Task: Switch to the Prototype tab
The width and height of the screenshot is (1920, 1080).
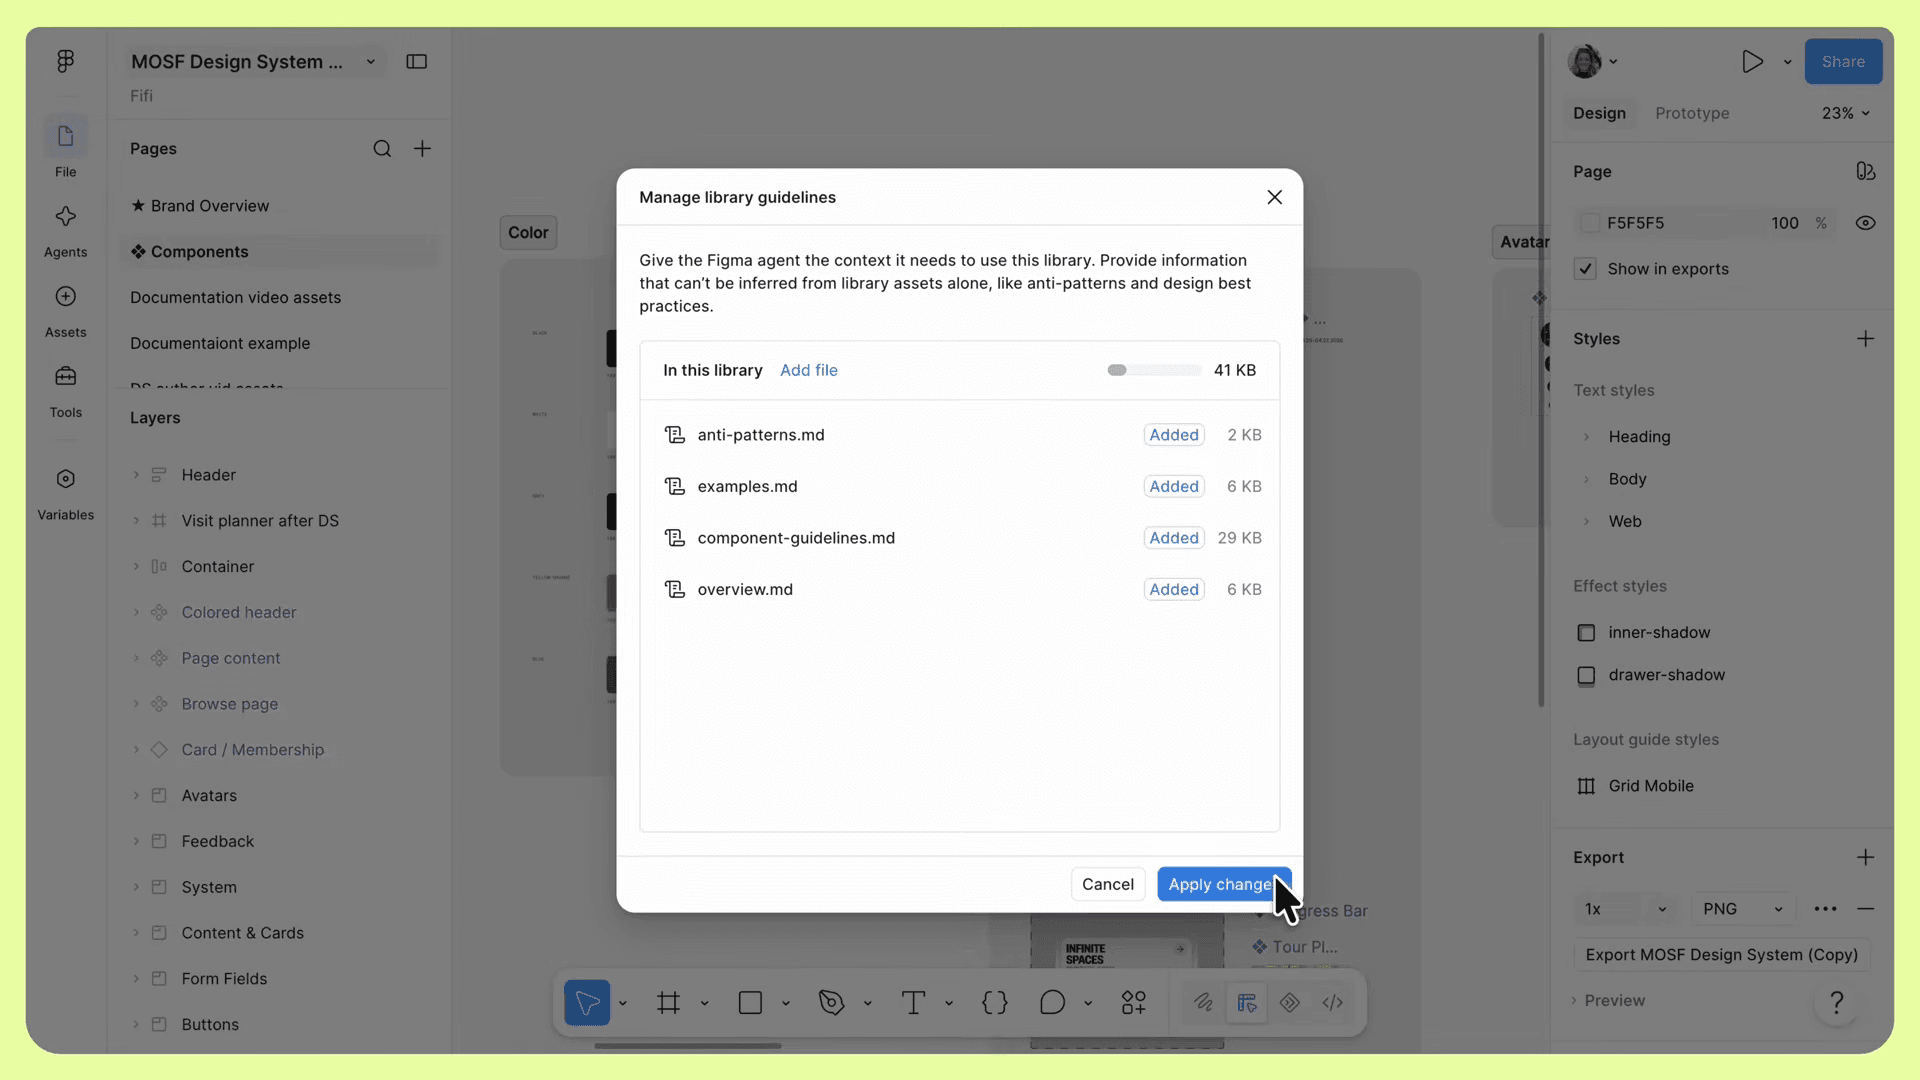Action: (x=1692, y=113)
